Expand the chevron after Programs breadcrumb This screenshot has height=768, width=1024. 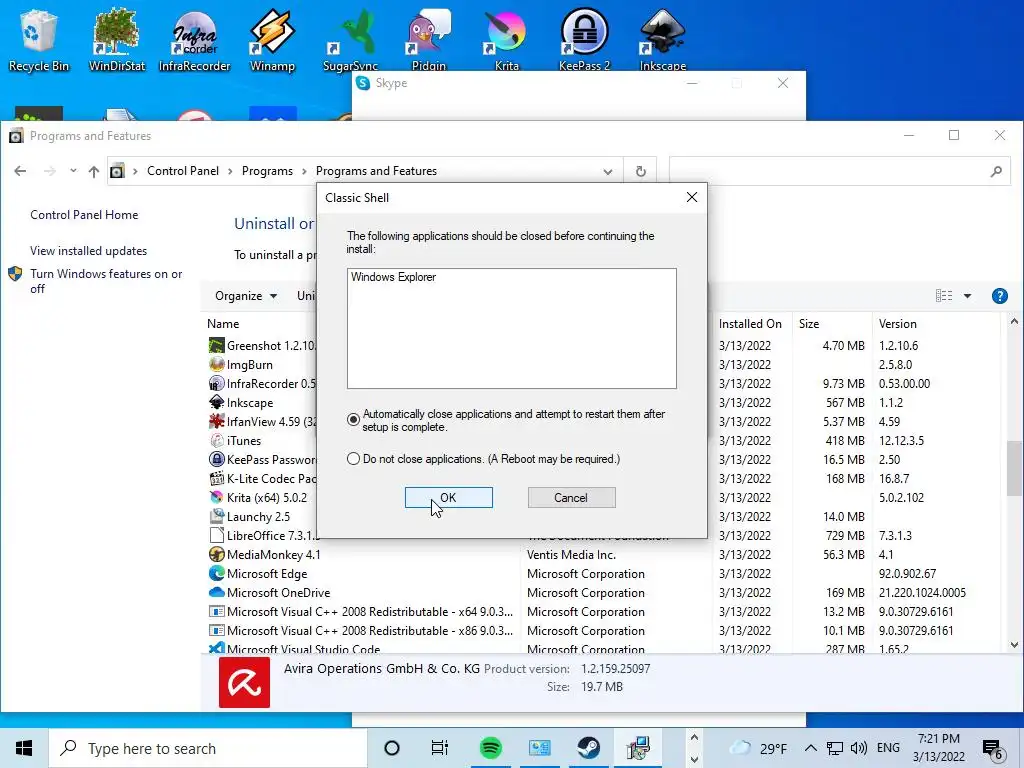(x=304, y=171)
